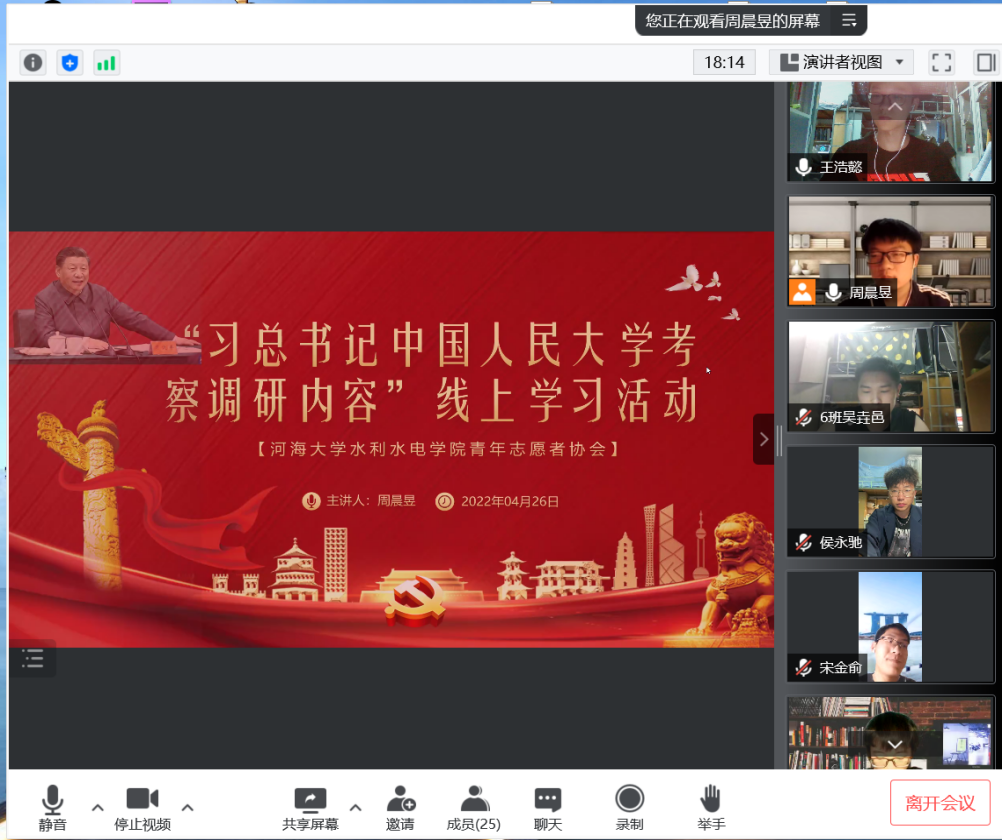
Task: Open the presenter view (演讲者视图) dropdown
Action: (842, 62)
